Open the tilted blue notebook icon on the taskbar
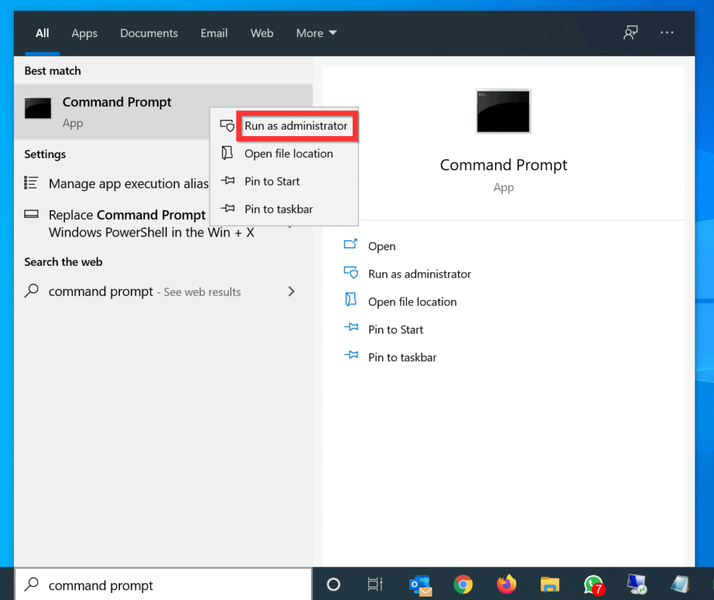This screenshot has width=714, height=600. (x=680, y=585)
